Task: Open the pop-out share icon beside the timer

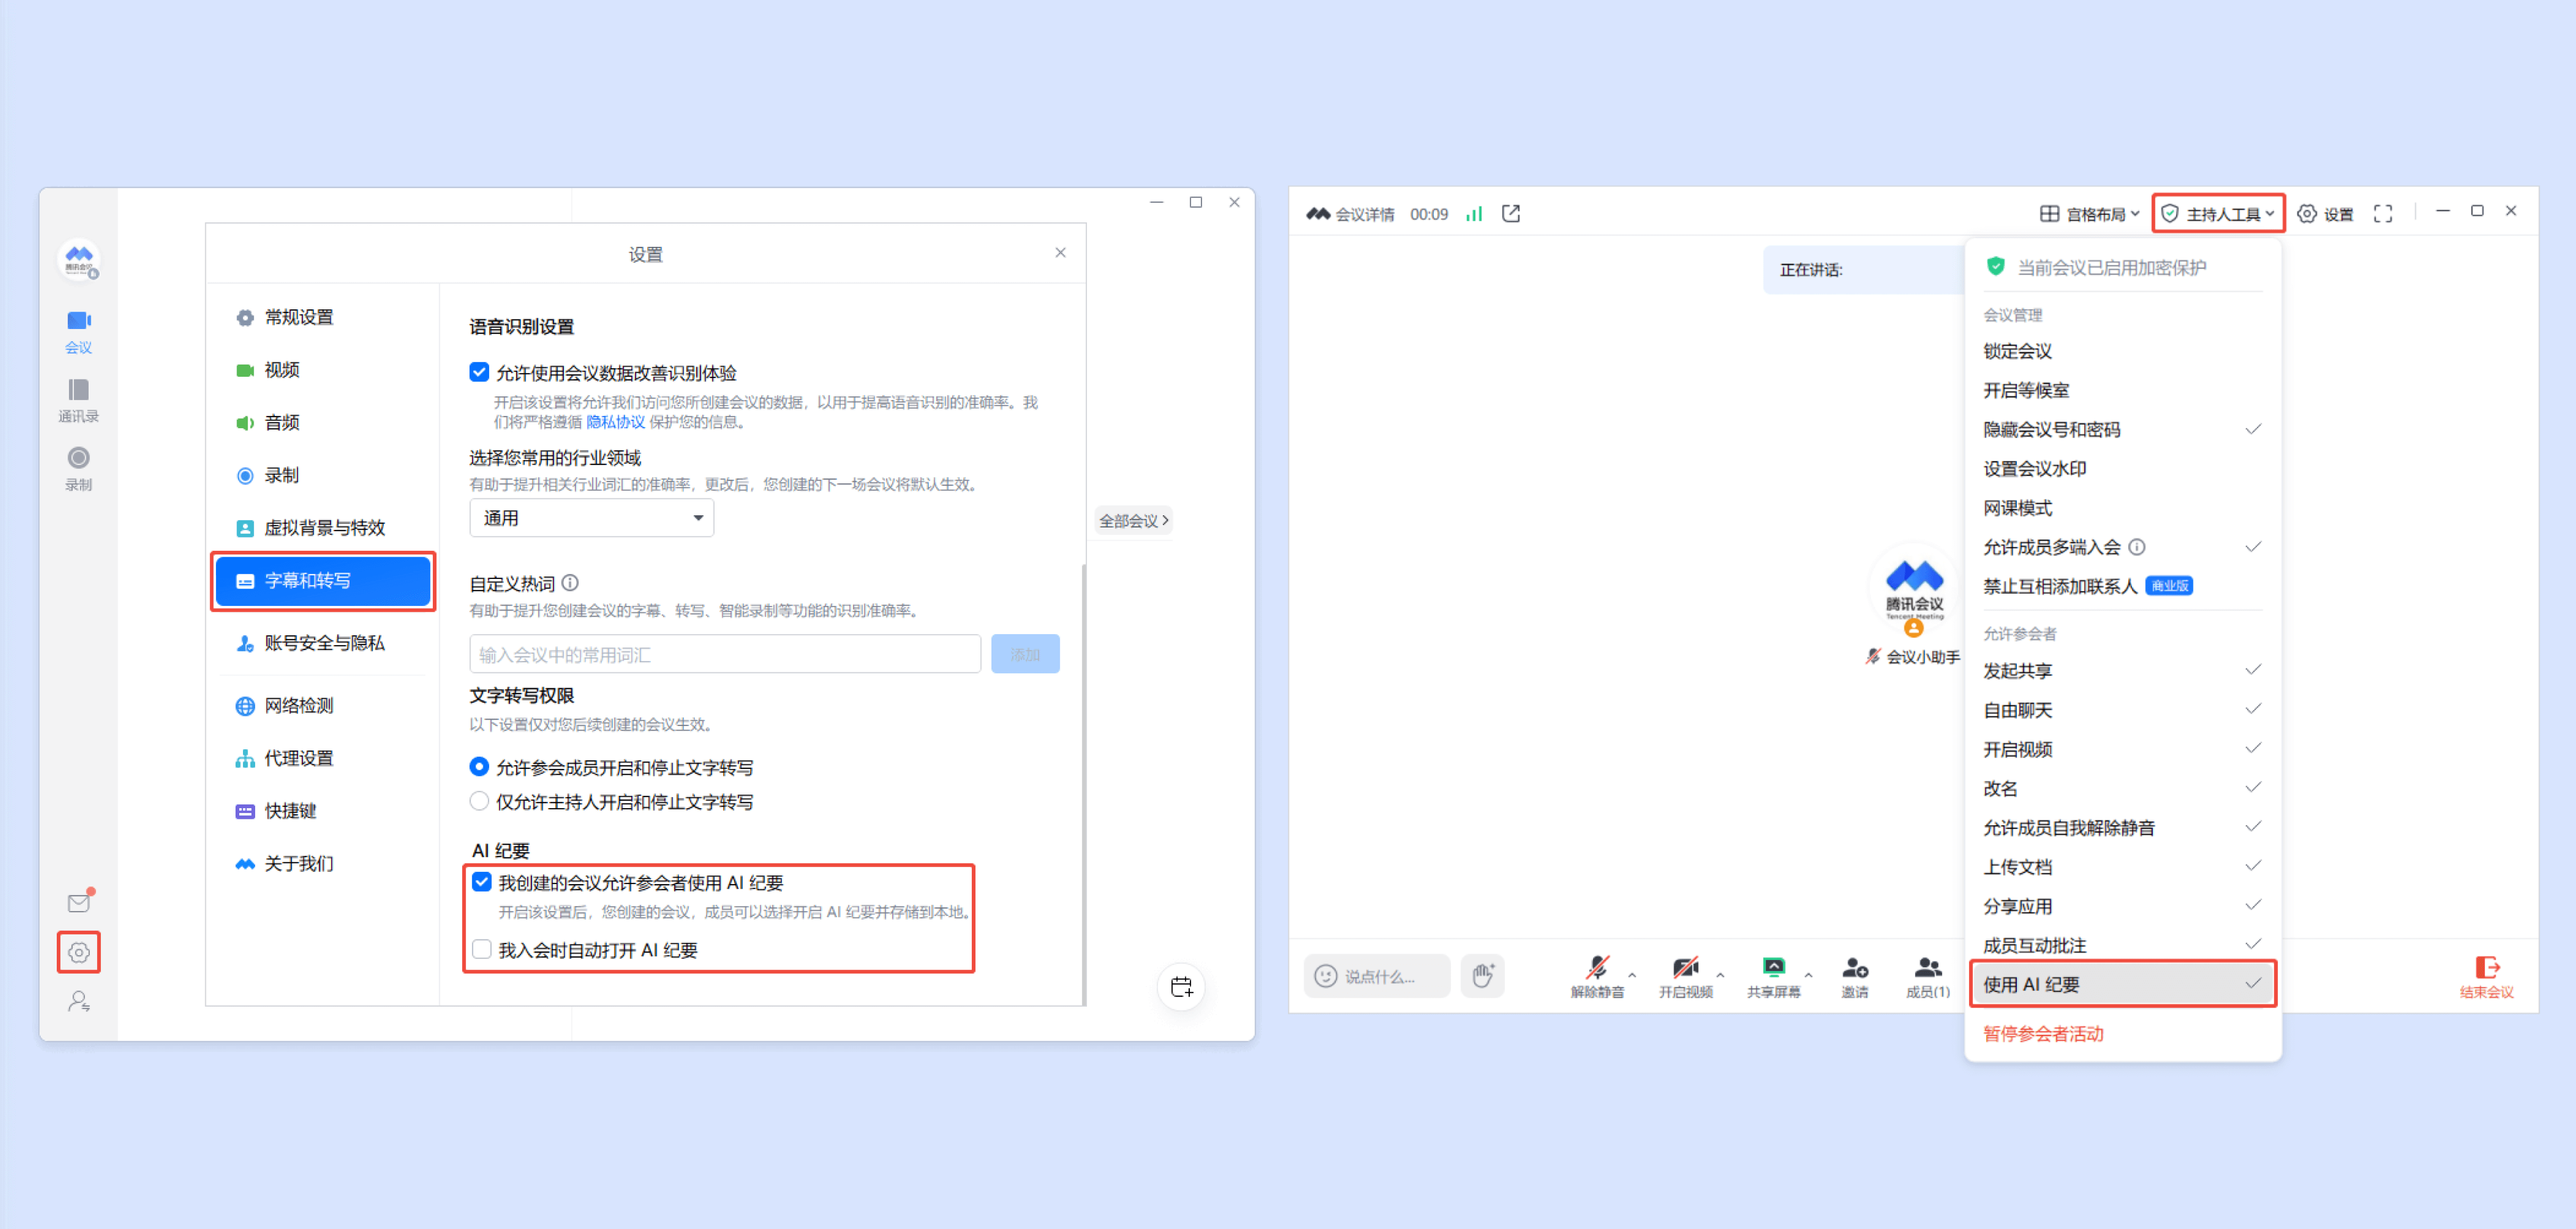Action: [1511, 214]
